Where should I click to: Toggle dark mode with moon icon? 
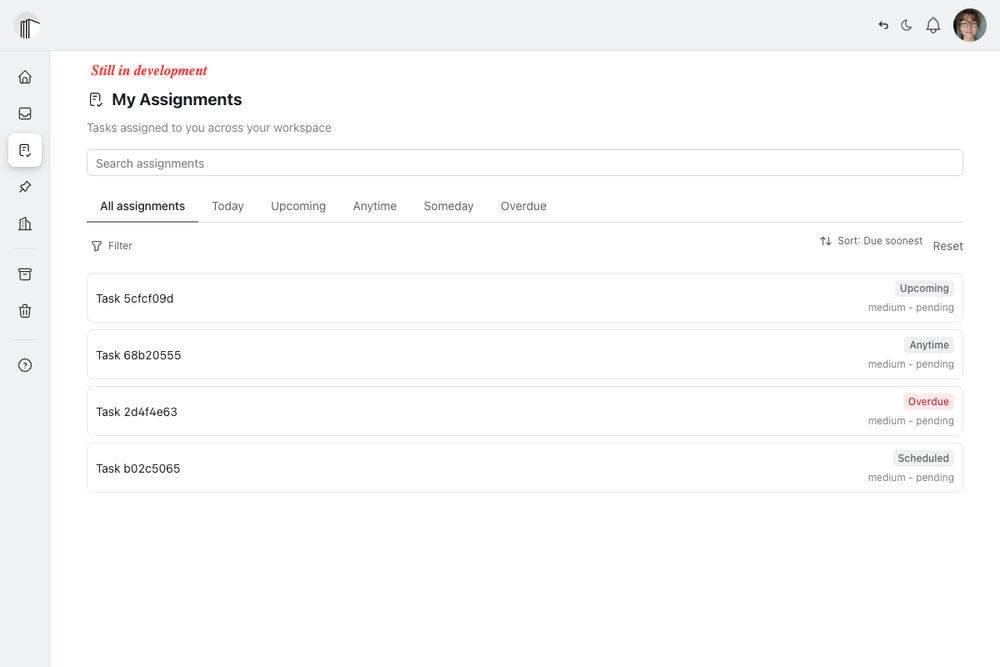(x=907, y=25)
